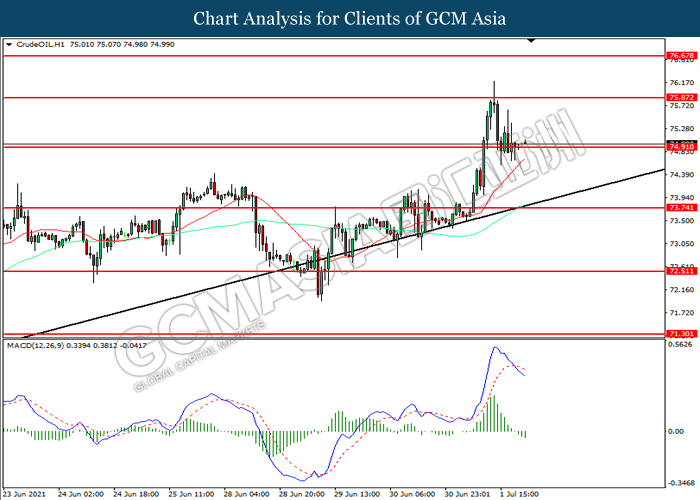Click the 1 Jul 15:00 time label
Image resolution: width=700 pixels, height=500 pixels.
point(518,494)
